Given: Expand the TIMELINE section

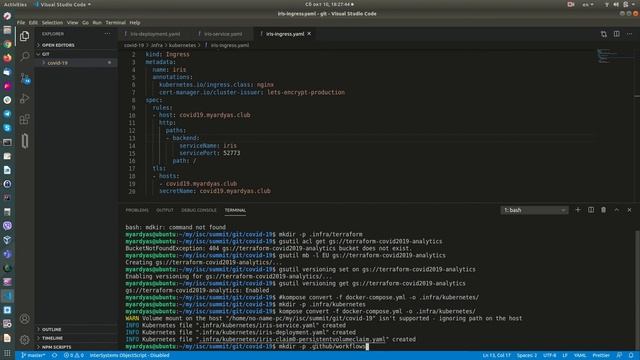Looking at the screenshot, I should [x=51, y=338].
